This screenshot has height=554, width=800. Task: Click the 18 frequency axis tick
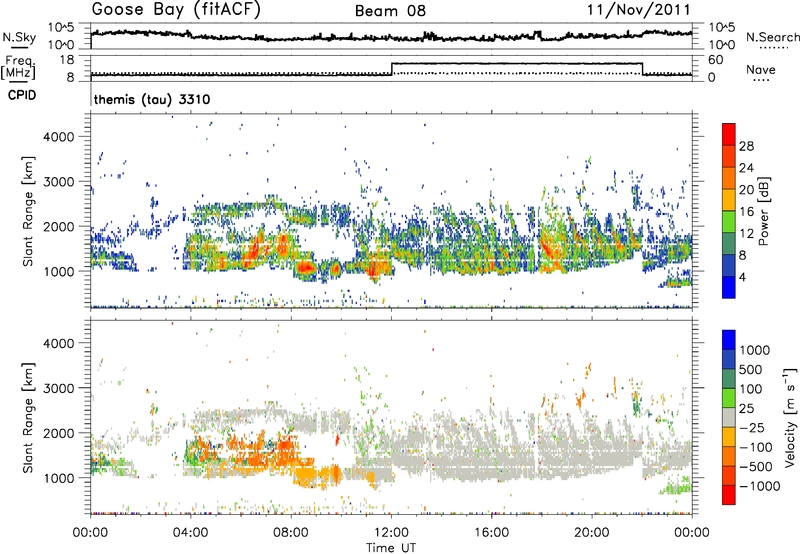coord(67,60)
